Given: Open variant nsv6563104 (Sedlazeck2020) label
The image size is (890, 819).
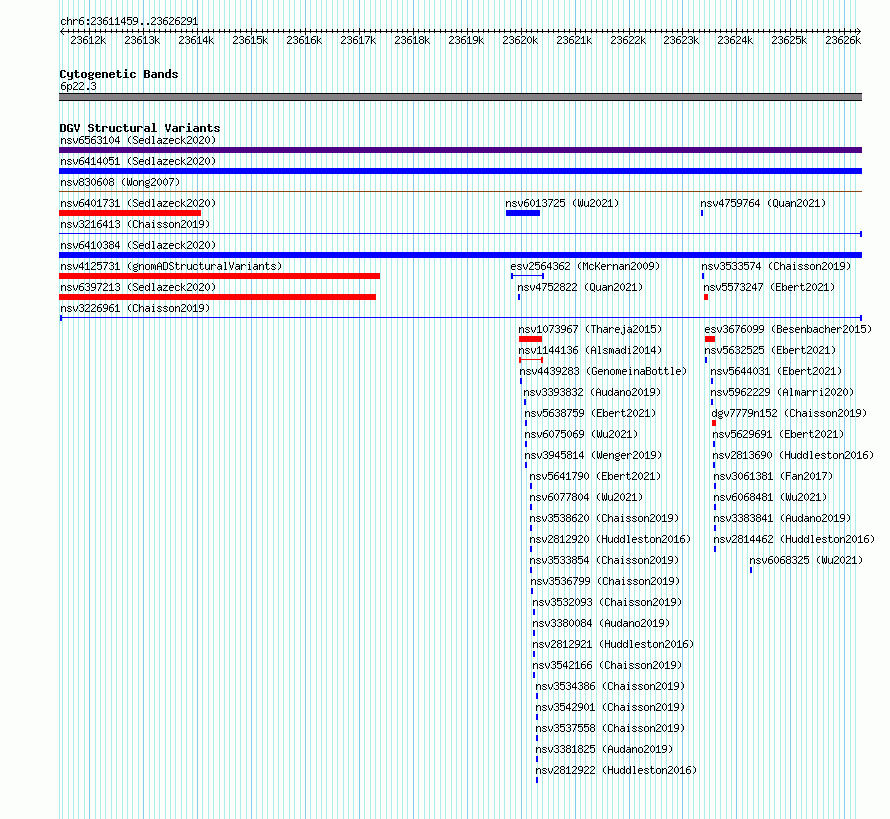Looking at the screenshot, I should [x=138, y=140].
